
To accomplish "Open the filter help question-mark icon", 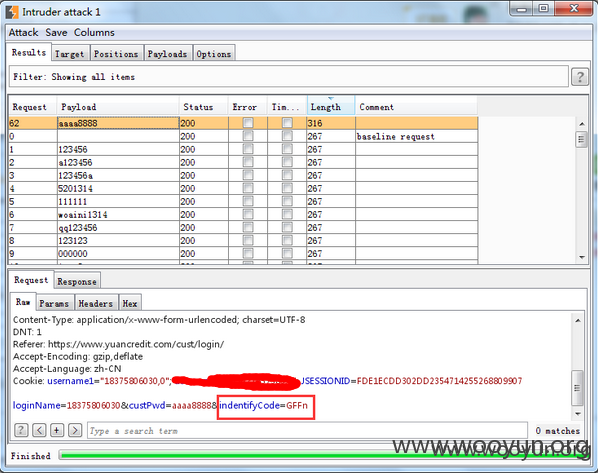I will [579, 77].
